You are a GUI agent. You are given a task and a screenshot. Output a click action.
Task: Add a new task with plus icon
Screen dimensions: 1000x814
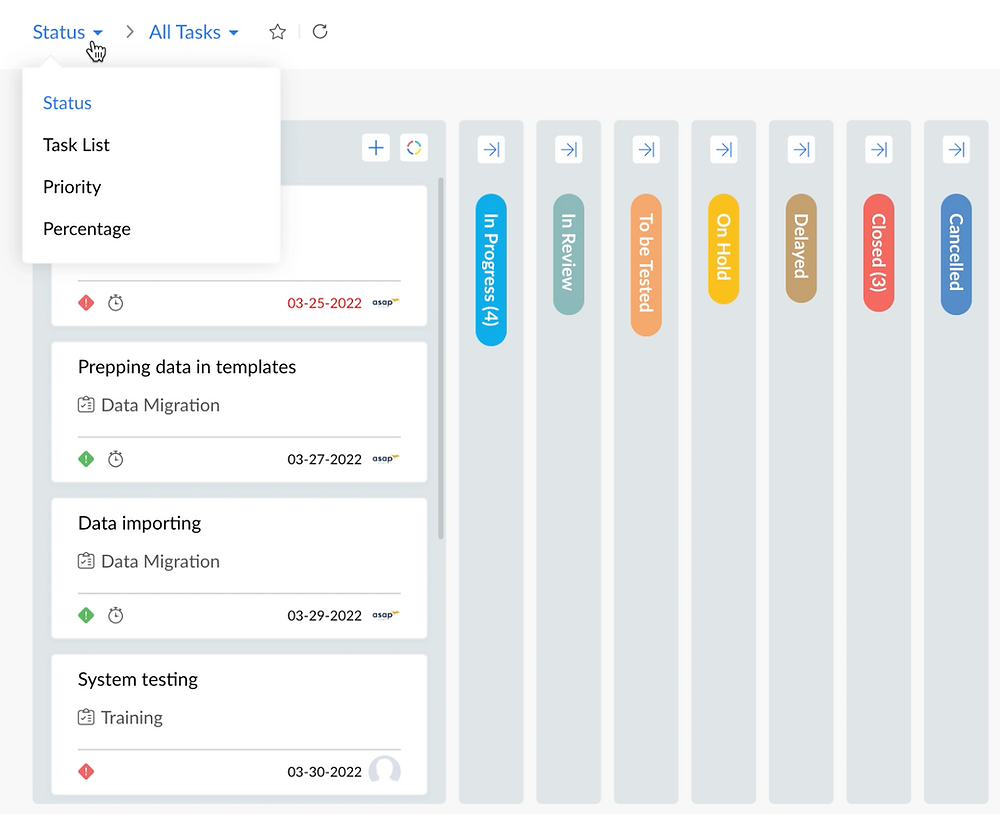(x=376, y=148)
